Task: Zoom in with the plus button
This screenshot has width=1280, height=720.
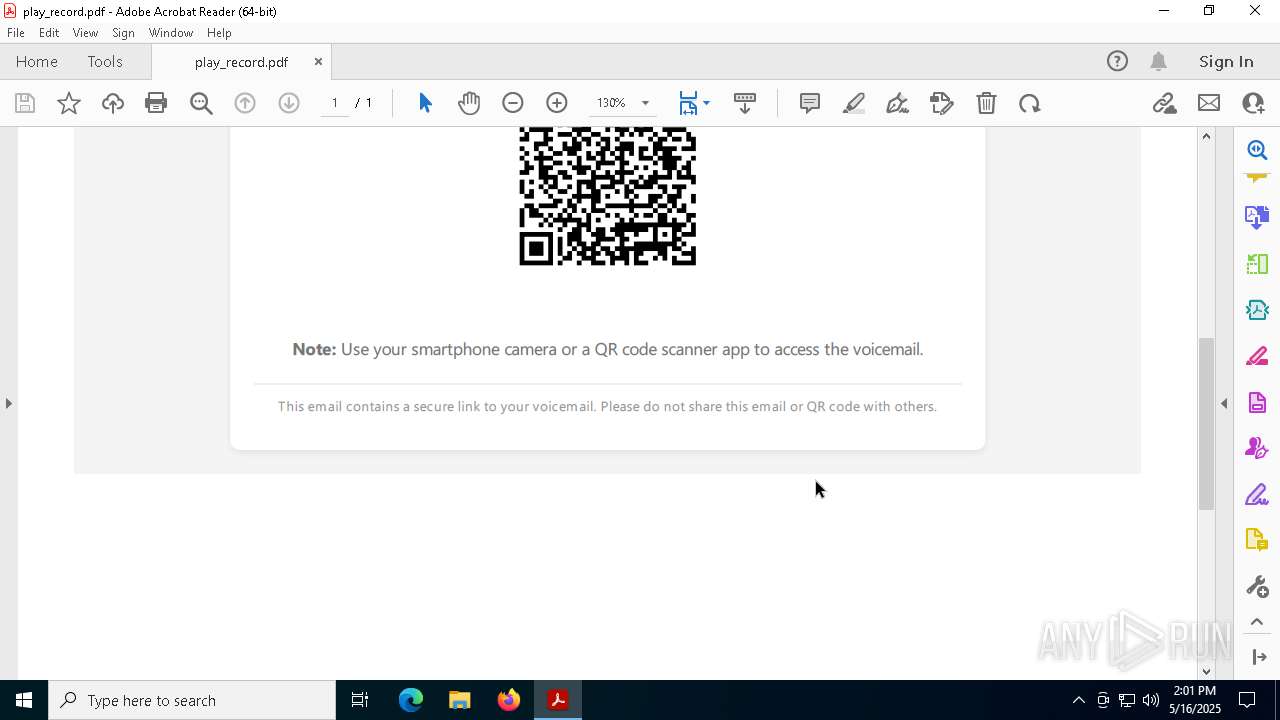Action: (557, 103)
